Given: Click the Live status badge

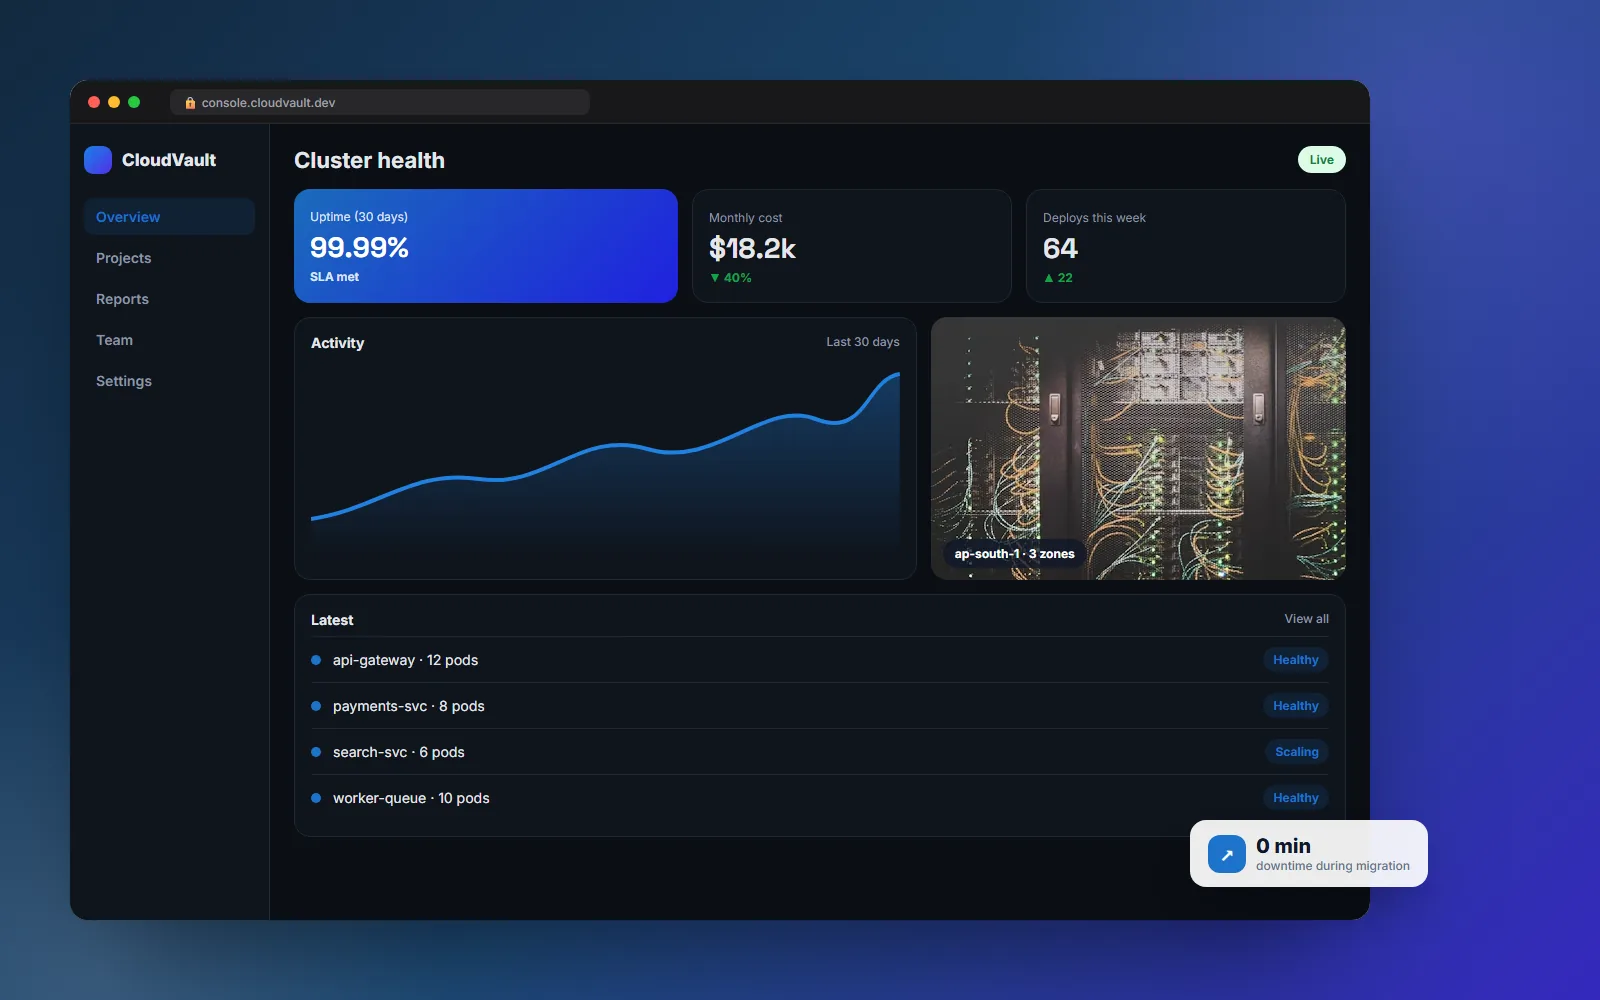Looking at the screenshot, I should [x=1322, y=160].
